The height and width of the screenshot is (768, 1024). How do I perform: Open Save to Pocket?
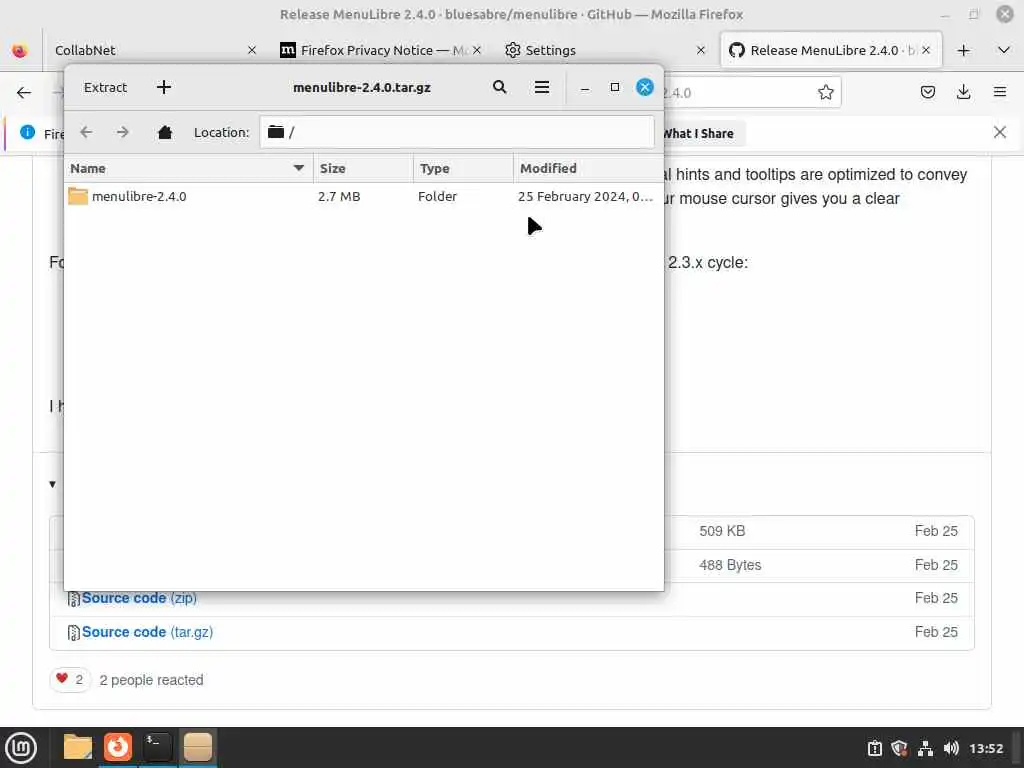(927, 92)
